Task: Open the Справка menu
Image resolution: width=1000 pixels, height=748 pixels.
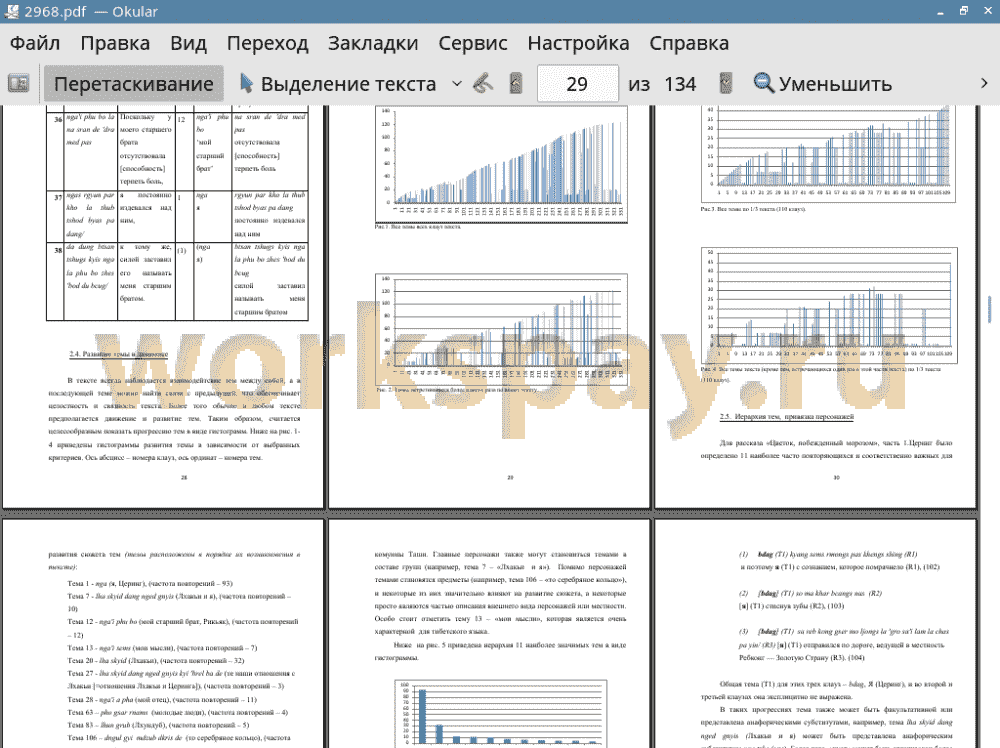Action: [689, 43]
